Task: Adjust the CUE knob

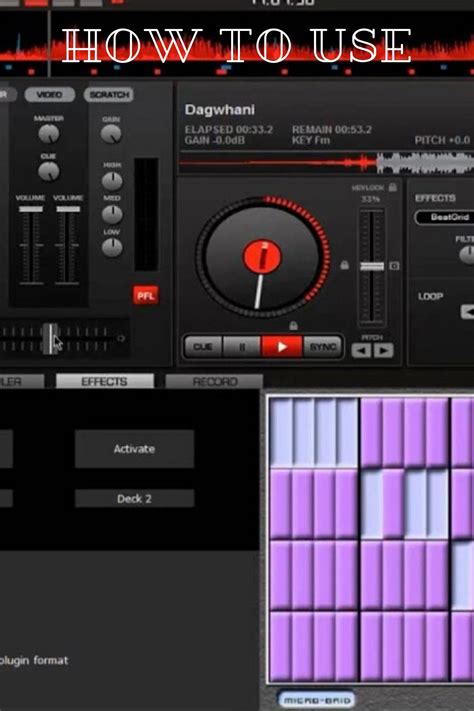Action: (x=49, y=171)
